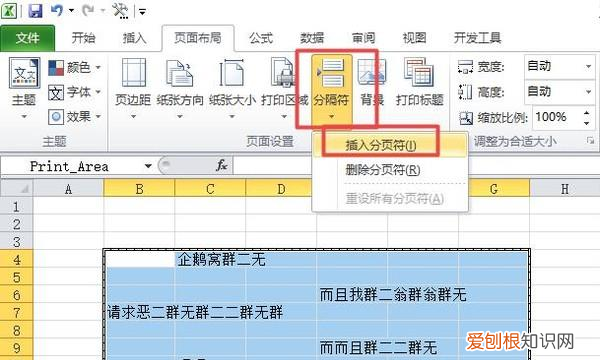Click the fx insert function button
This screenshot has width=600, height=360.
221,166
